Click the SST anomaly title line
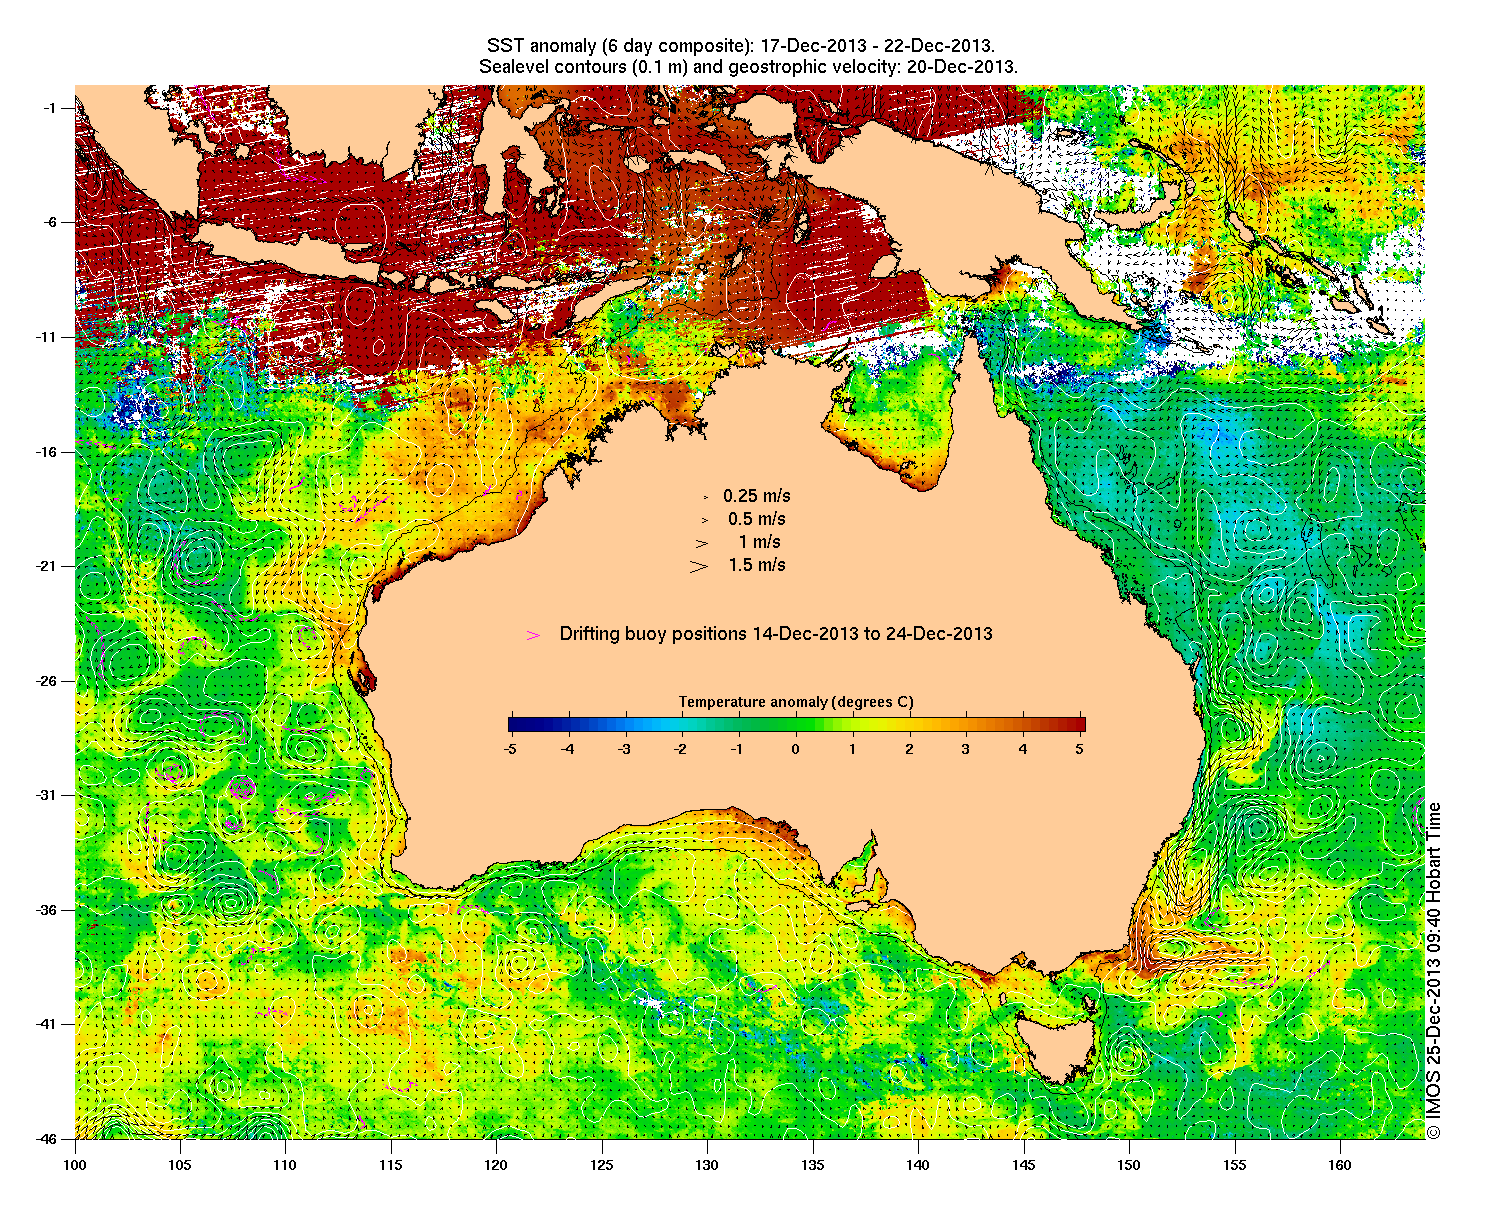Image resolution: width=1500 pixels, height=1225 pixels. 741,46
